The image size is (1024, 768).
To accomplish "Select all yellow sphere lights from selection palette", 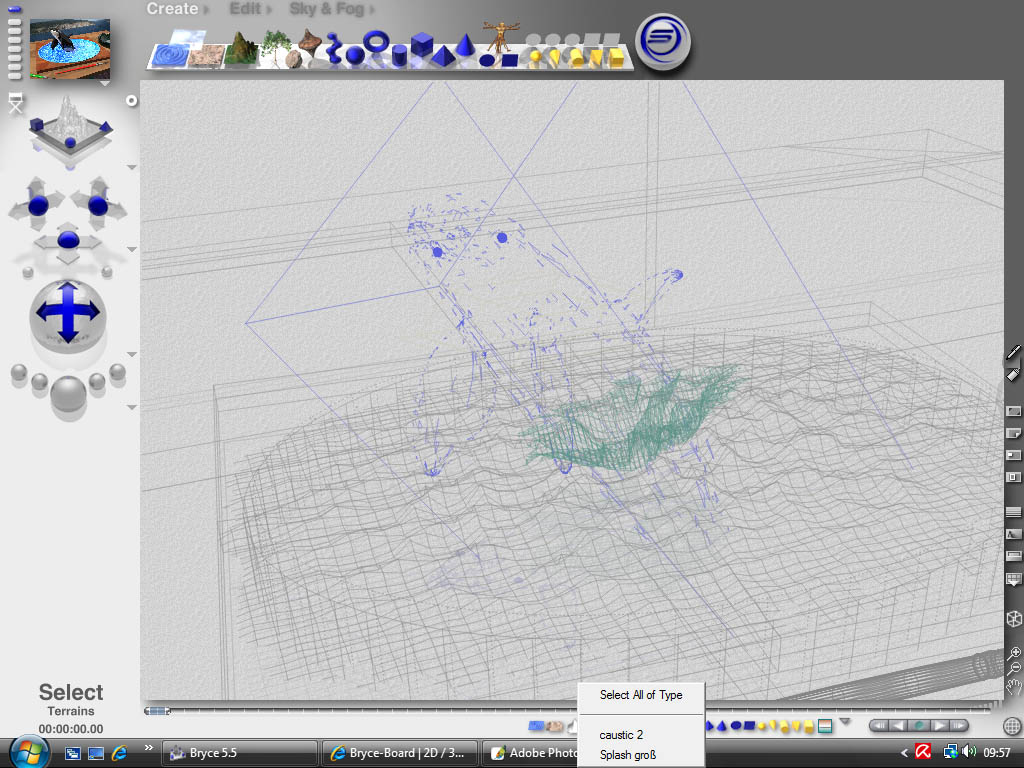I will coord(762,726).
